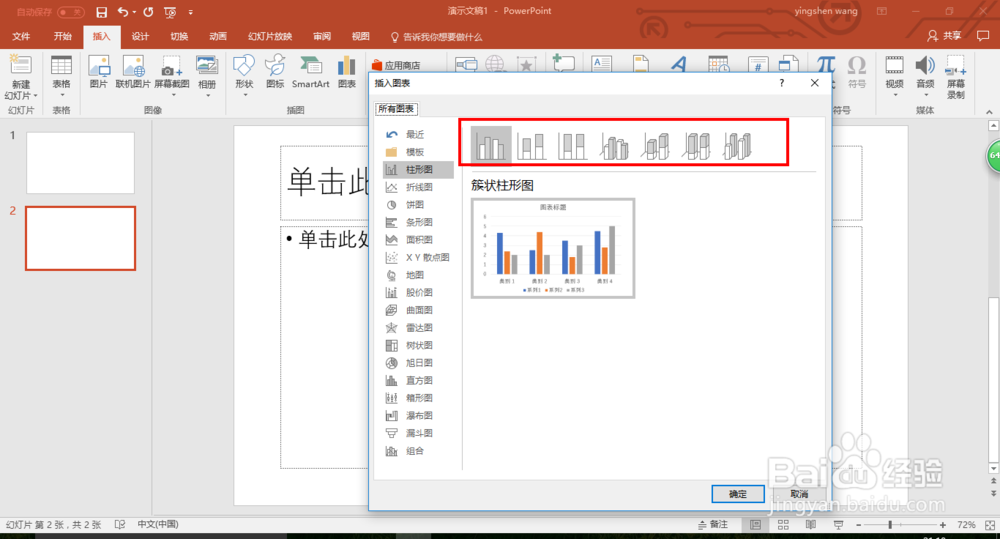Select the 3-D stacked column subtype icon
This screenshot has width=1000, height=539.
point(656,145)
